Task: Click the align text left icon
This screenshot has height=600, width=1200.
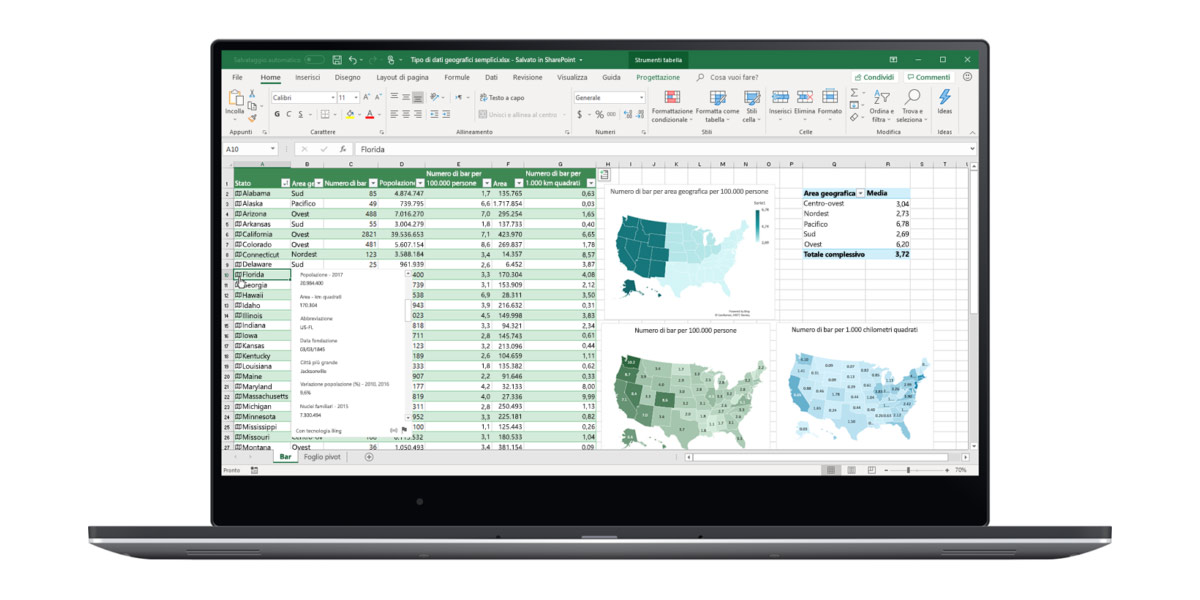Action: (395, 114)
